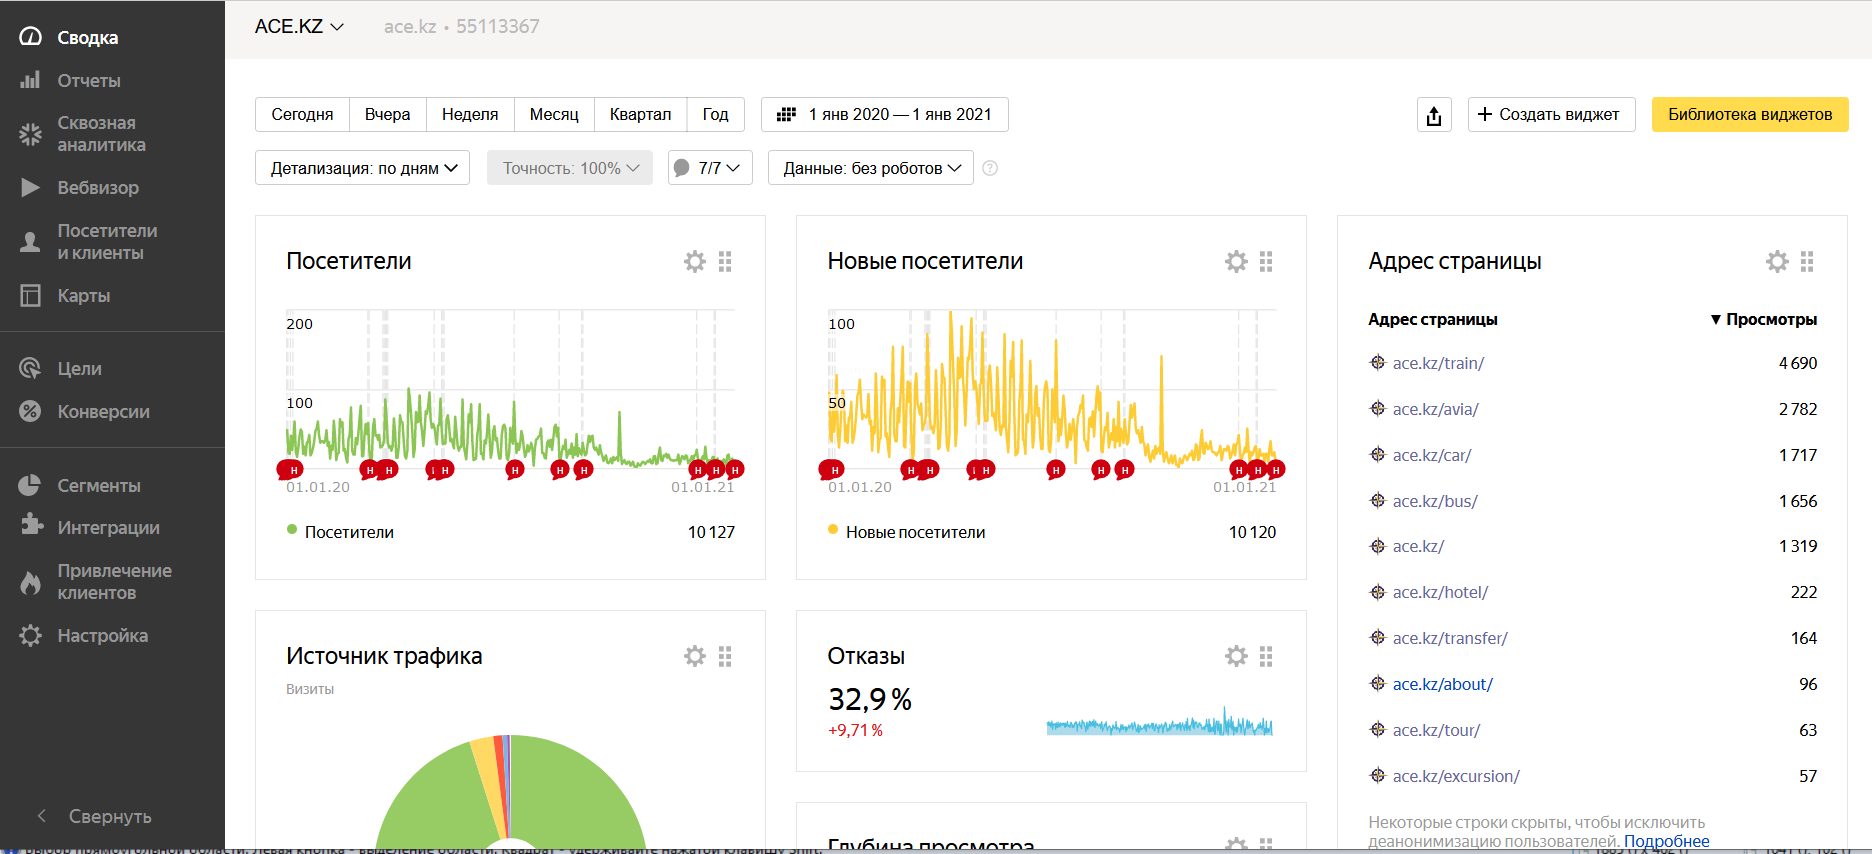This screenshot has height=854, width=1872.
Task: Select the Квартал period tab
Action: click(640, 115)
